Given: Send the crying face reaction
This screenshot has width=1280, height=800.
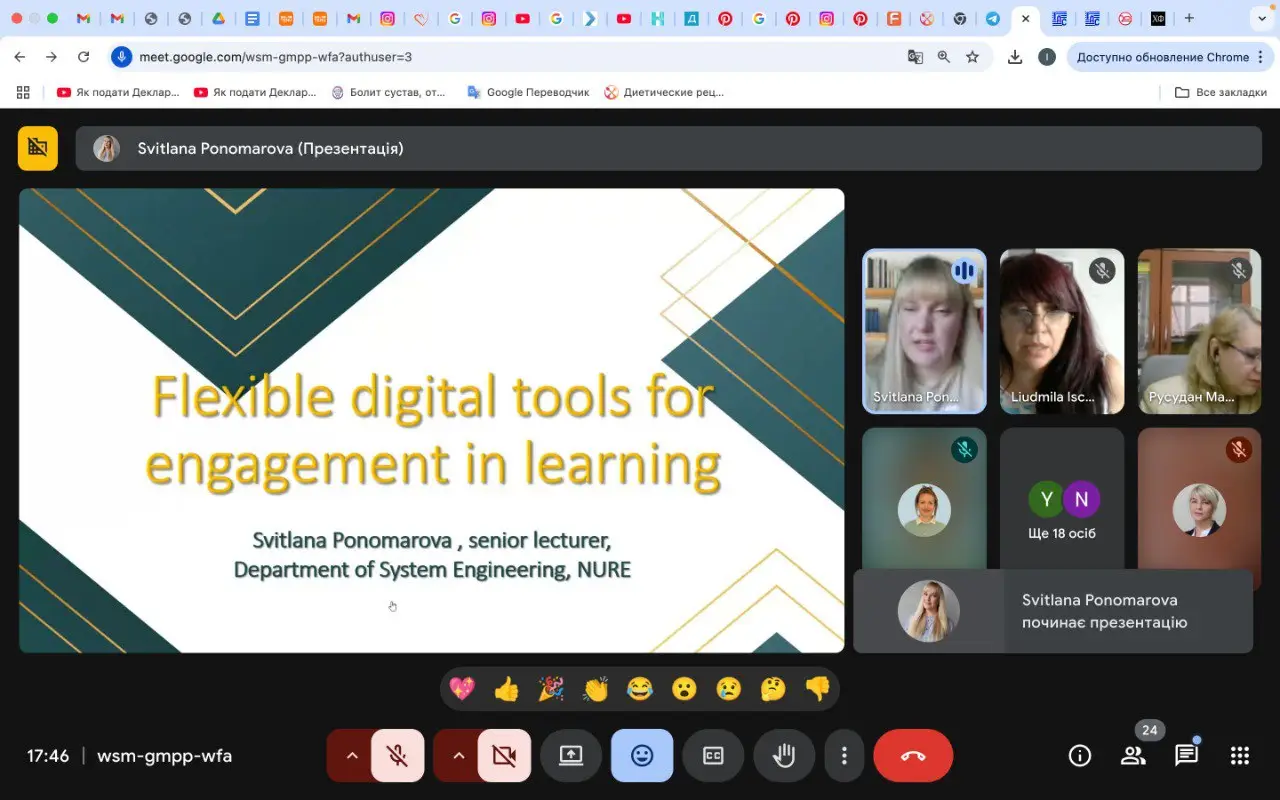Looking at the screenshot, I should pos(729,689).
